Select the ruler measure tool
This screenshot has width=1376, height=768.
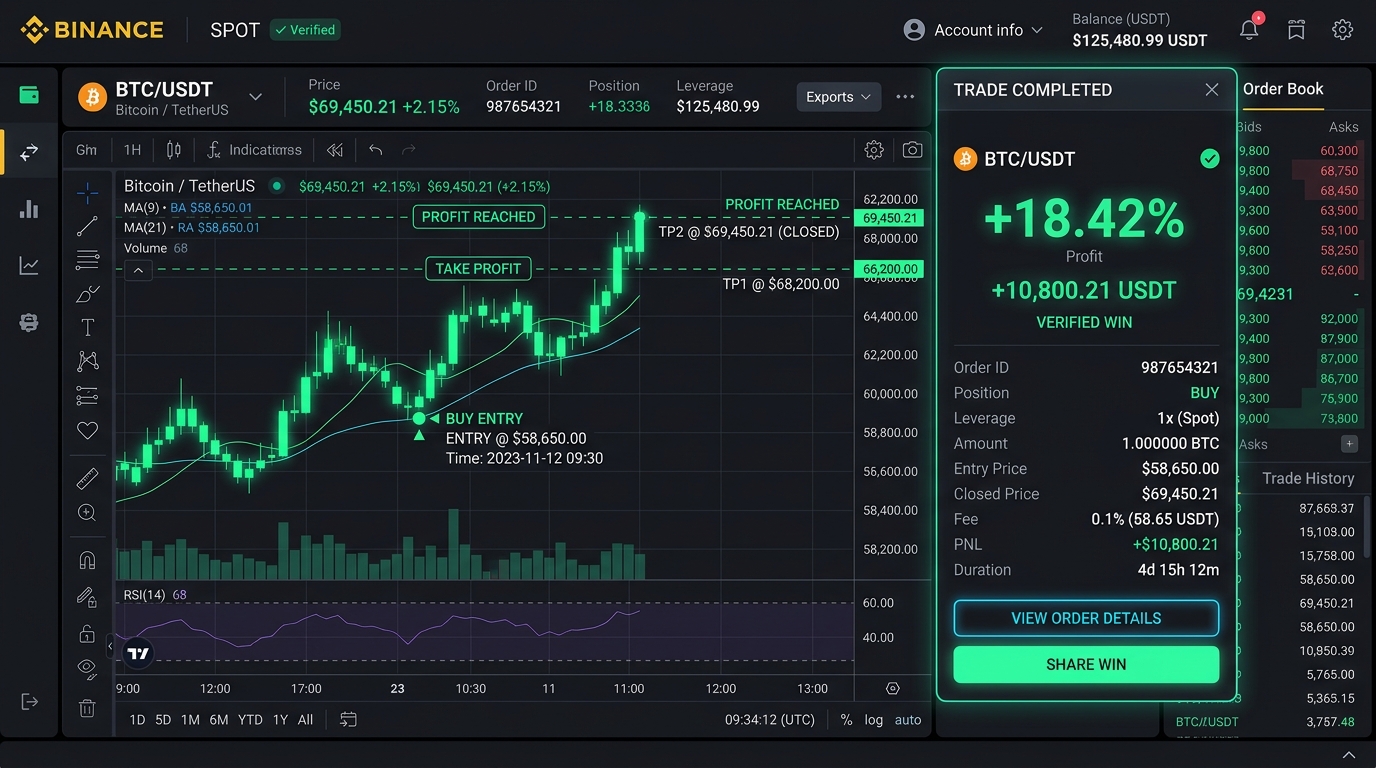87,478
